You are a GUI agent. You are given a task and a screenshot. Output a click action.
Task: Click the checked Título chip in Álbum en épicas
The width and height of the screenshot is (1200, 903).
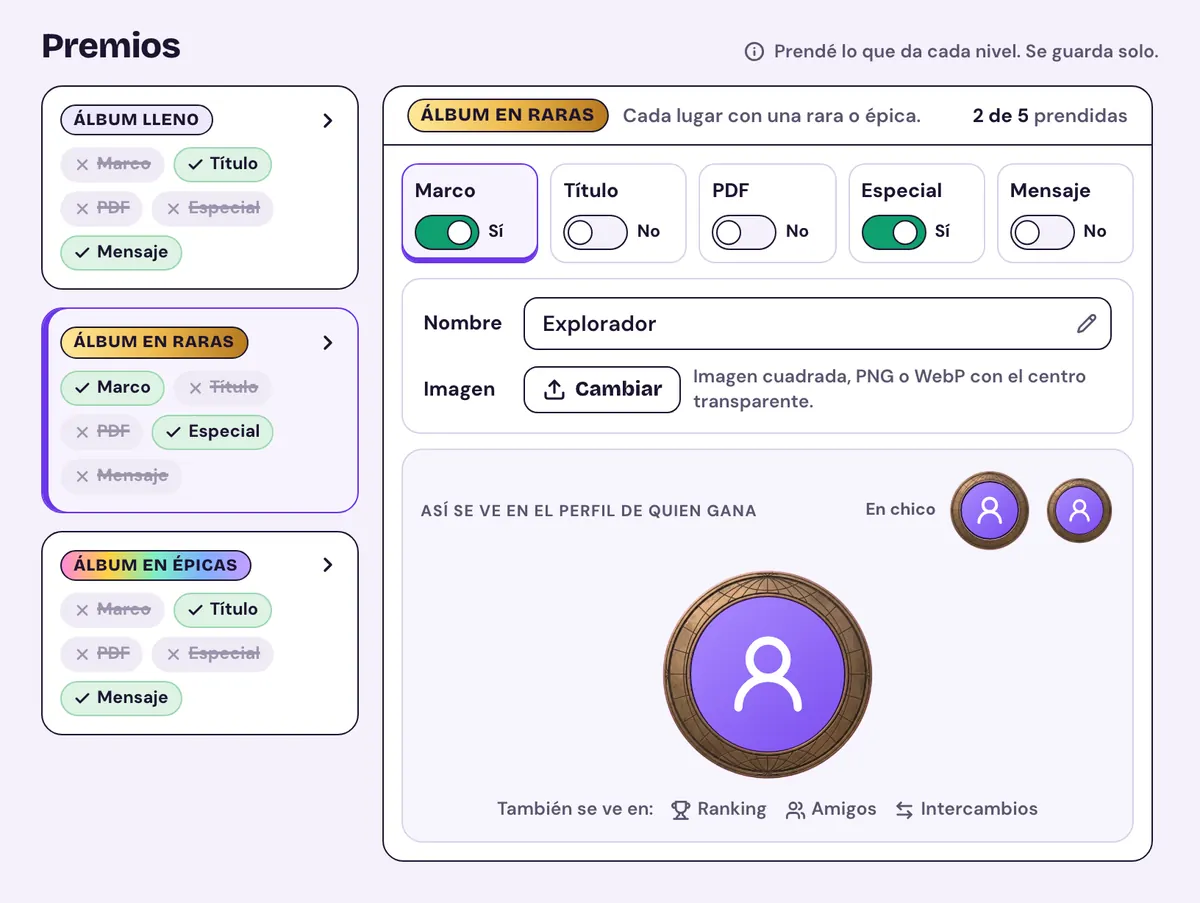point(223,609)
